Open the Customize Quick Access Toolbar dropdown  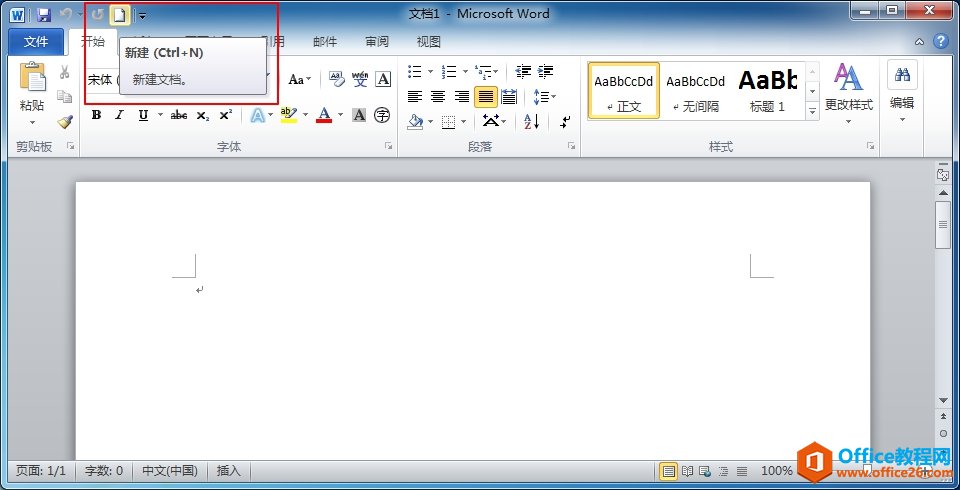click(x=142, y=16)
